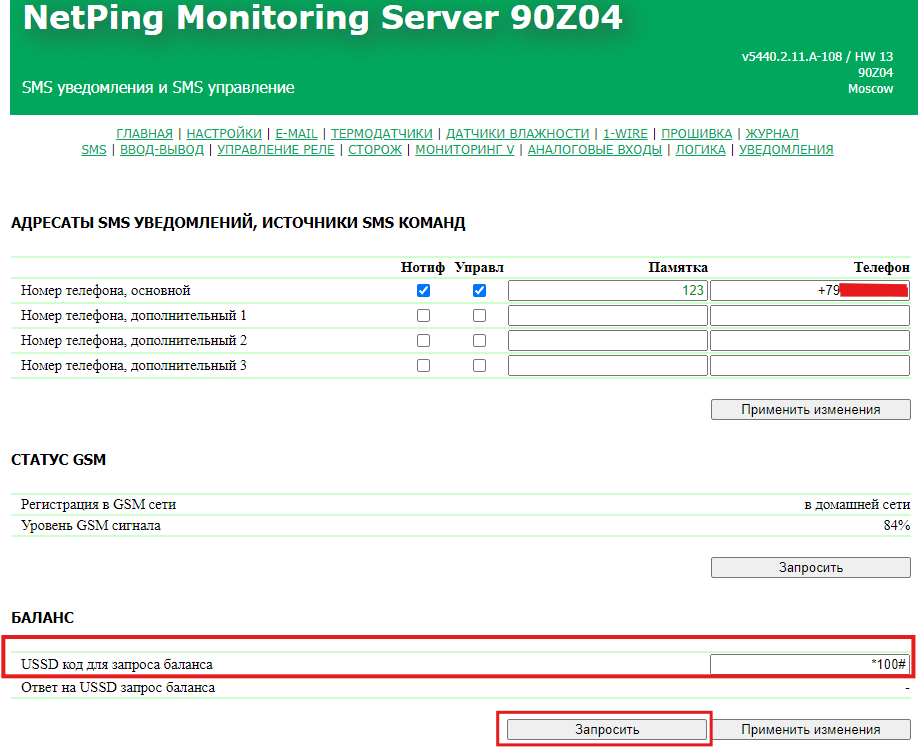Screen dimensions: 918x747
Task: Navigate to ТЕРМОДАТЧИКИ page
Action: point(381,133)
